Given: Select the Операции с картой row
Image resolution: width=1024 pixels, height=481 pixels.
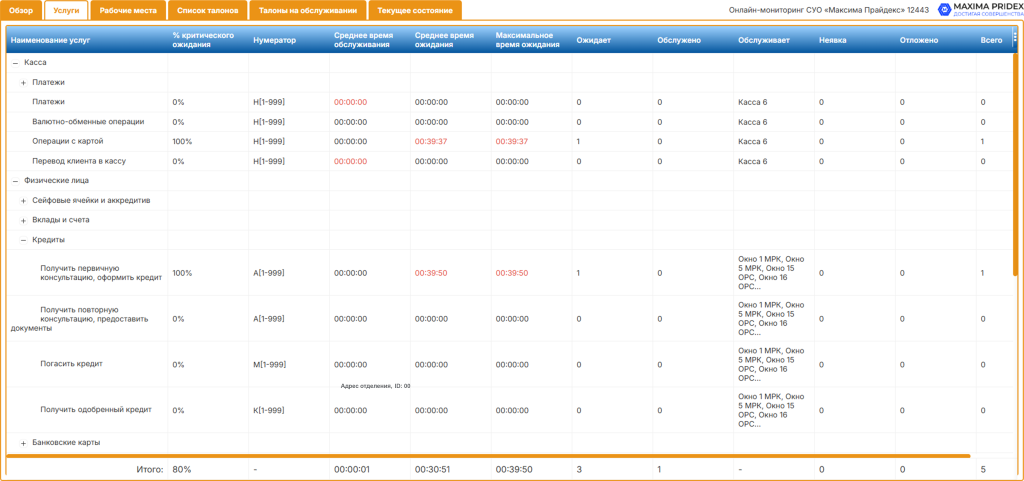Looking at the screenshot, I should (509, 142).
